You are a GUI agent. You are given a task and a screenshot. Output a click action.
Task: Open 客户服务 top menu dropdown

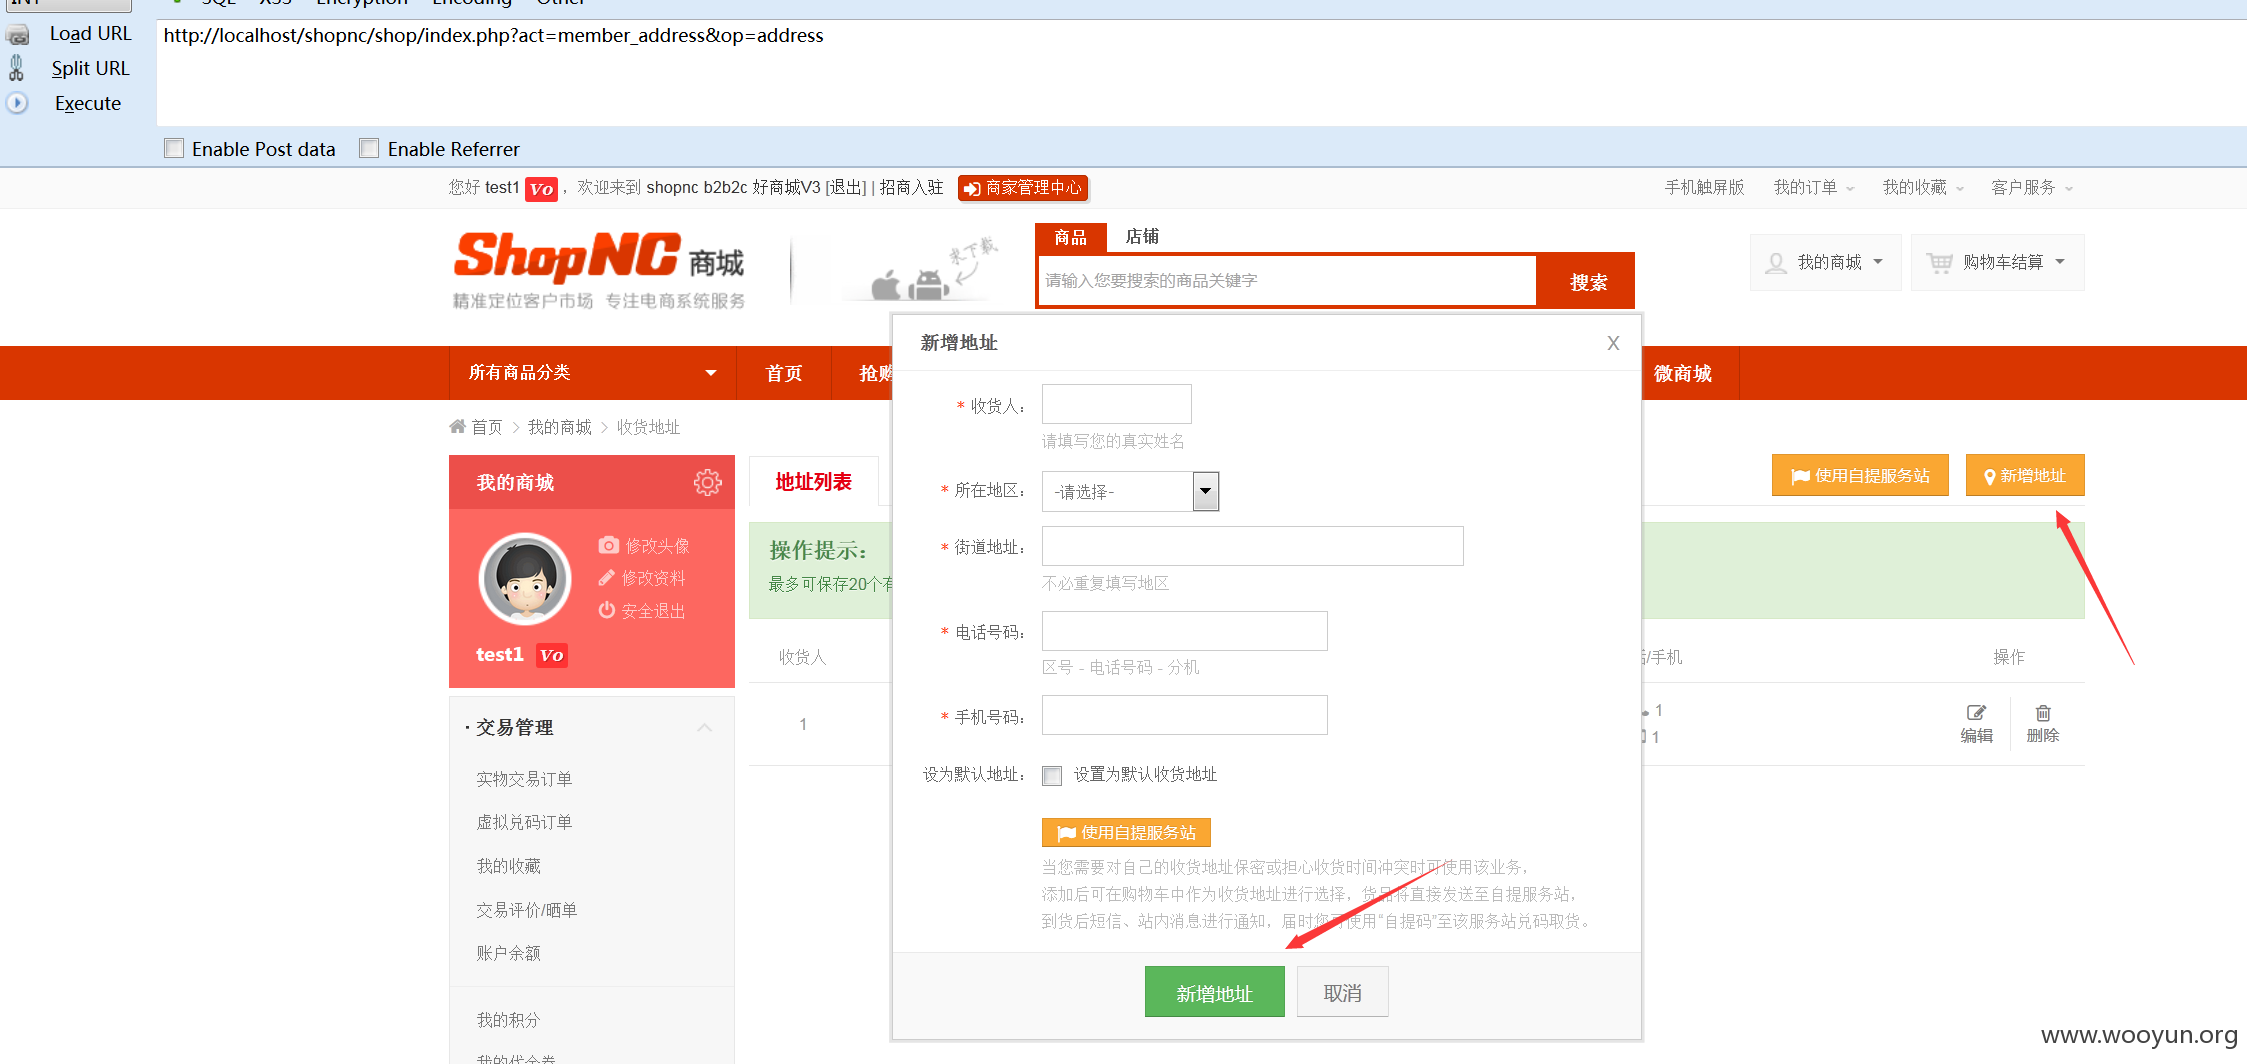2032,188
